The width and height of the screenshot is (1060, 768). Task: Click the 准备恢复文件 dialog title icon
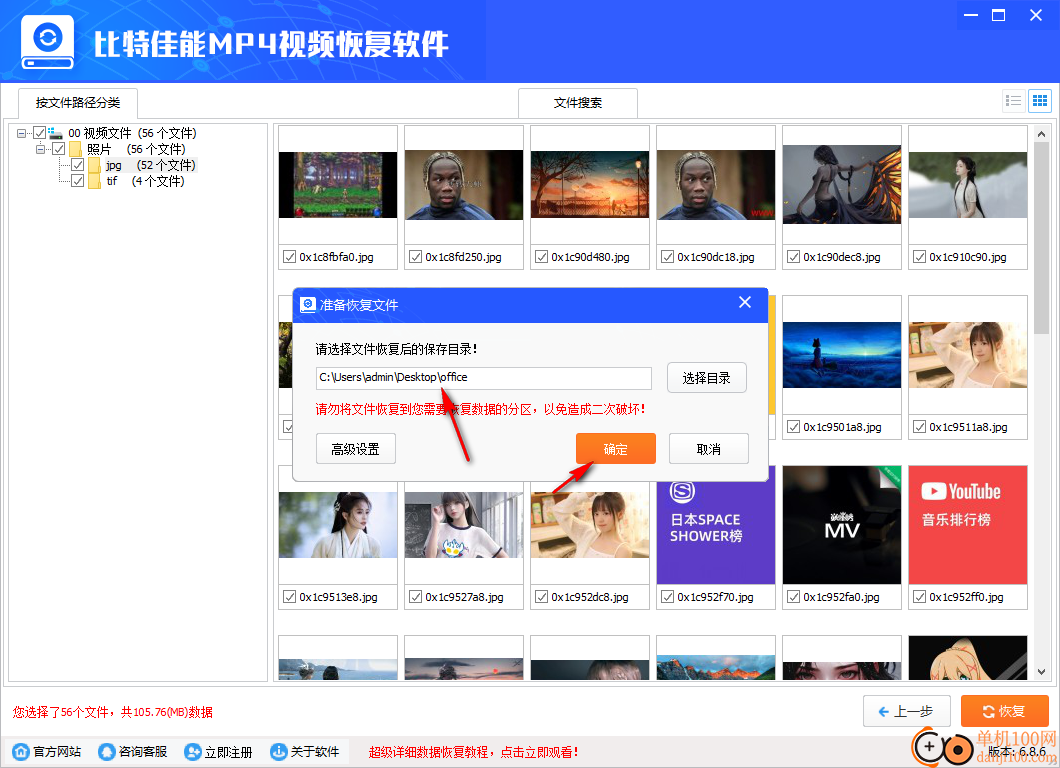[308, 305]
